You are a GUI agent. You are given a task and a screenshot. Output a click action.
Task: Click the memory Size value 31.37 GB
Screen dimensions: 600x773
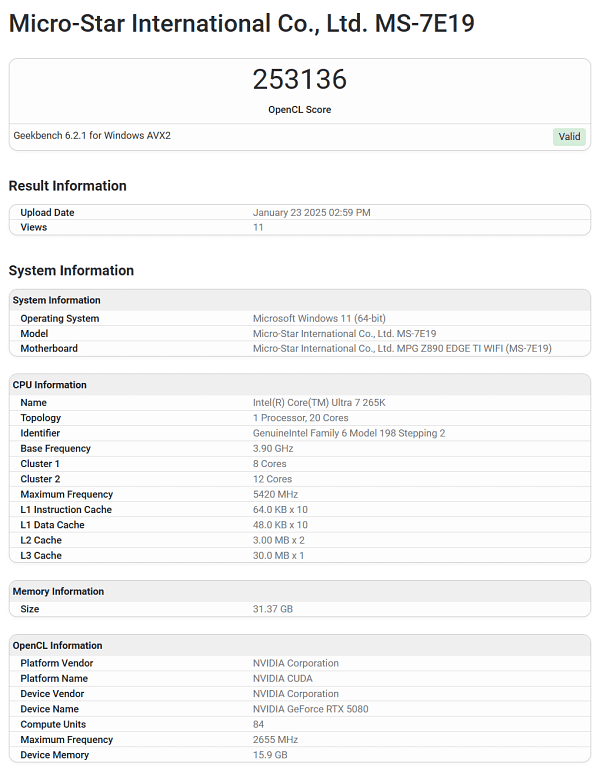pyautogui.click(x=273, y=609)
